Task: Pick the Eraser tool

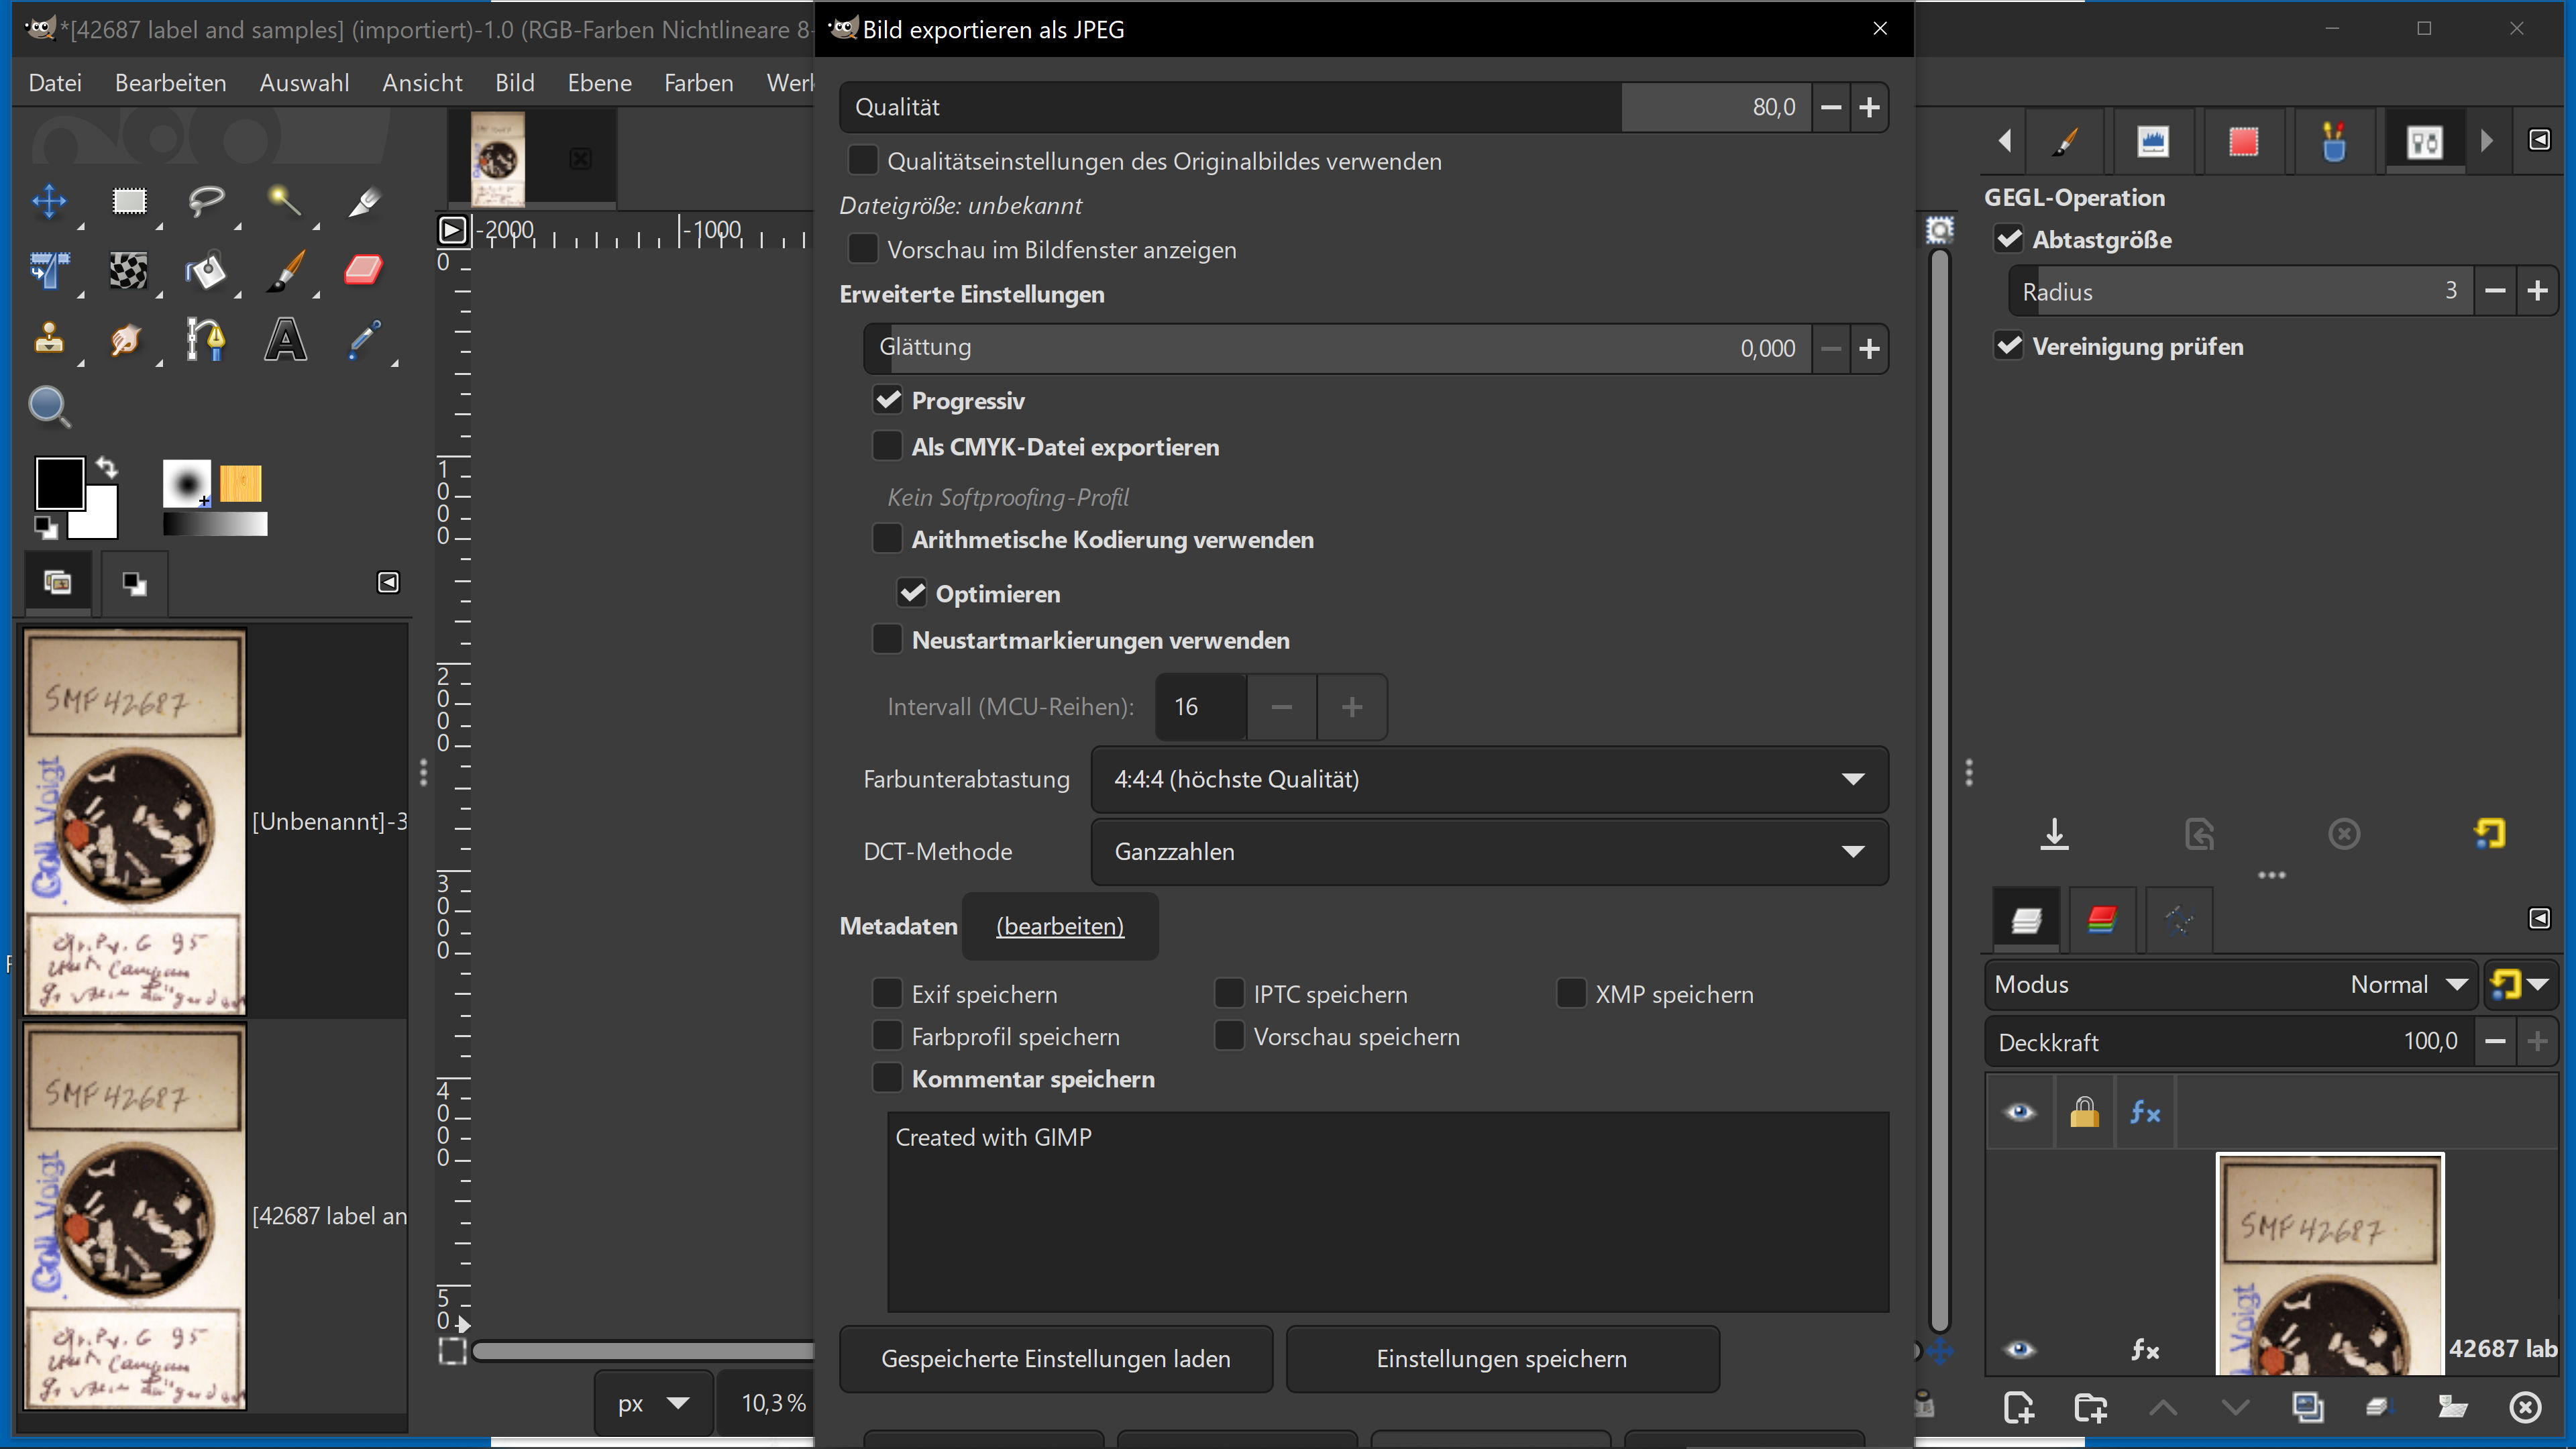Action: [363, 270]
